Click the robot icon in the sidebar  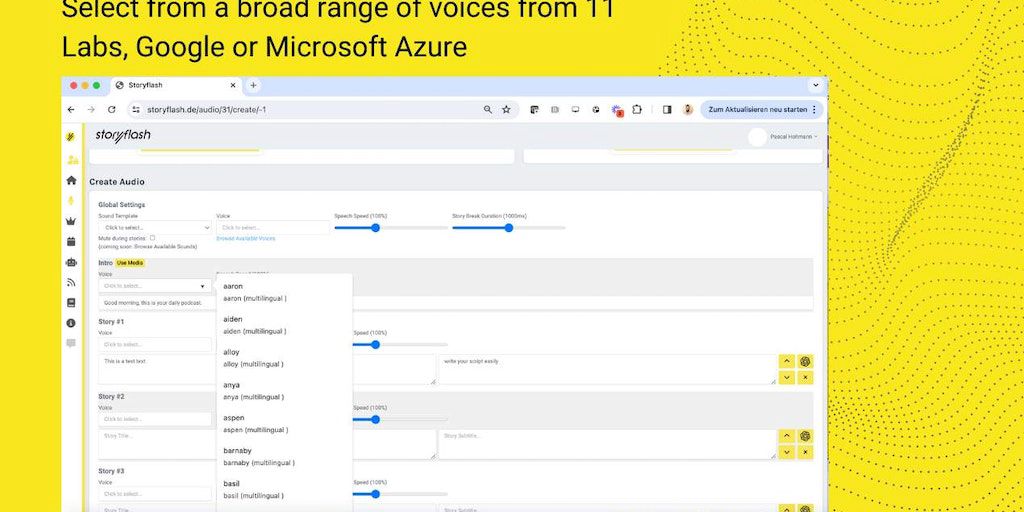pos(71,262)
